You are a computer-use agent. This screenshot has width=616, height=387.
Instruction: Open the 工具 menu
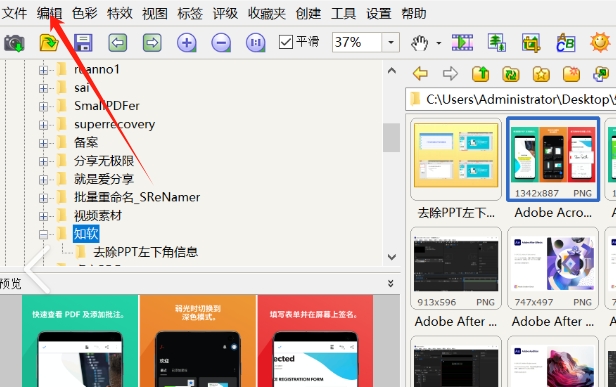tap(343, 13)
